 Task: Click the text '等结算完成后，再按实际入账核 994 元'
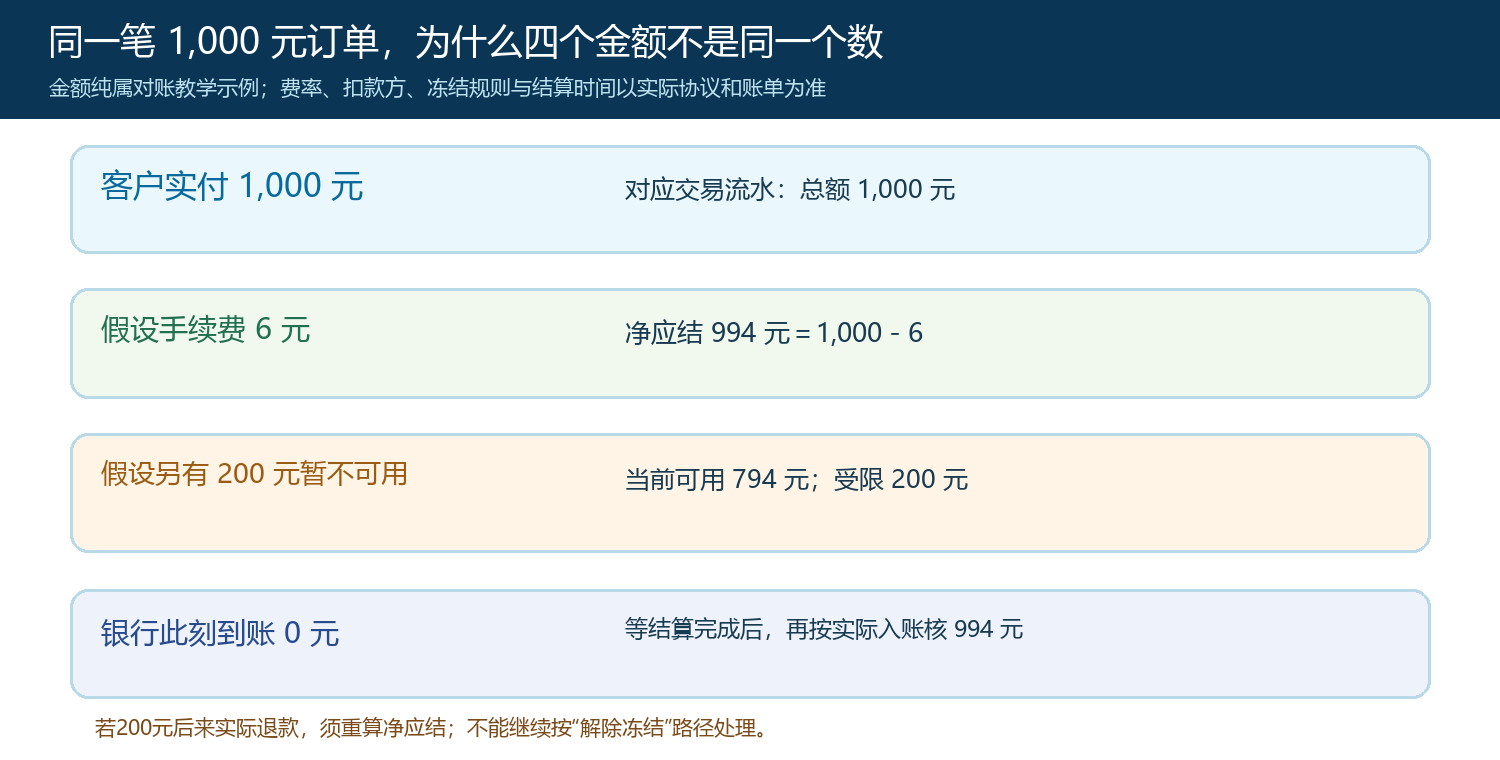(824, 629)
